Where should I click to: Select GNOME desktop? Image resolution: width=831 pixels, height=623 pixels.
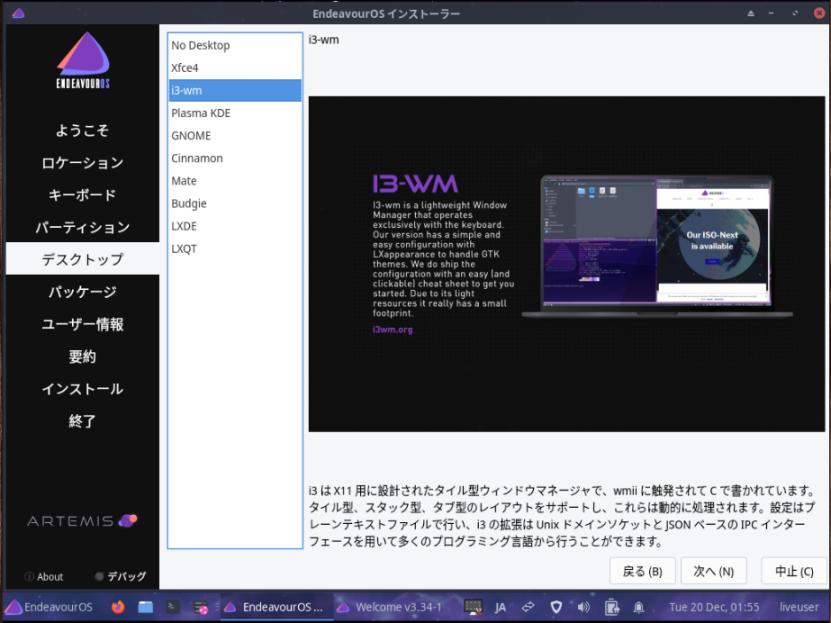tap(235, 136)
